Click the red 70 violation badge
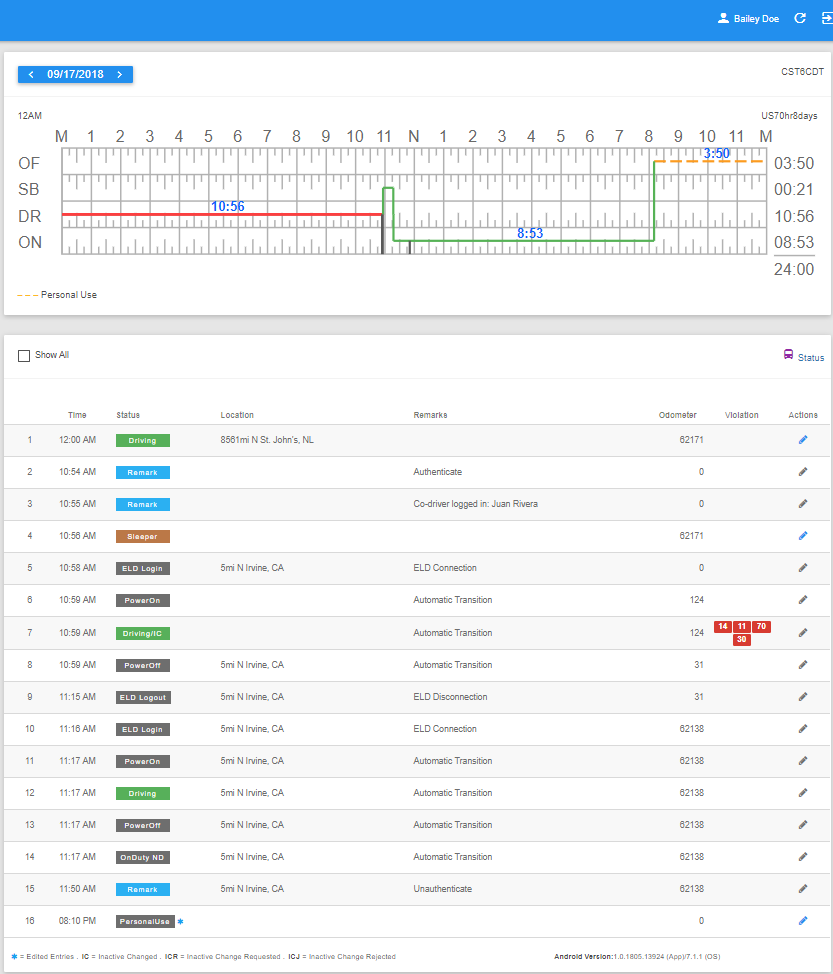This screenshot has height=974, width=833. click(762, 626)
